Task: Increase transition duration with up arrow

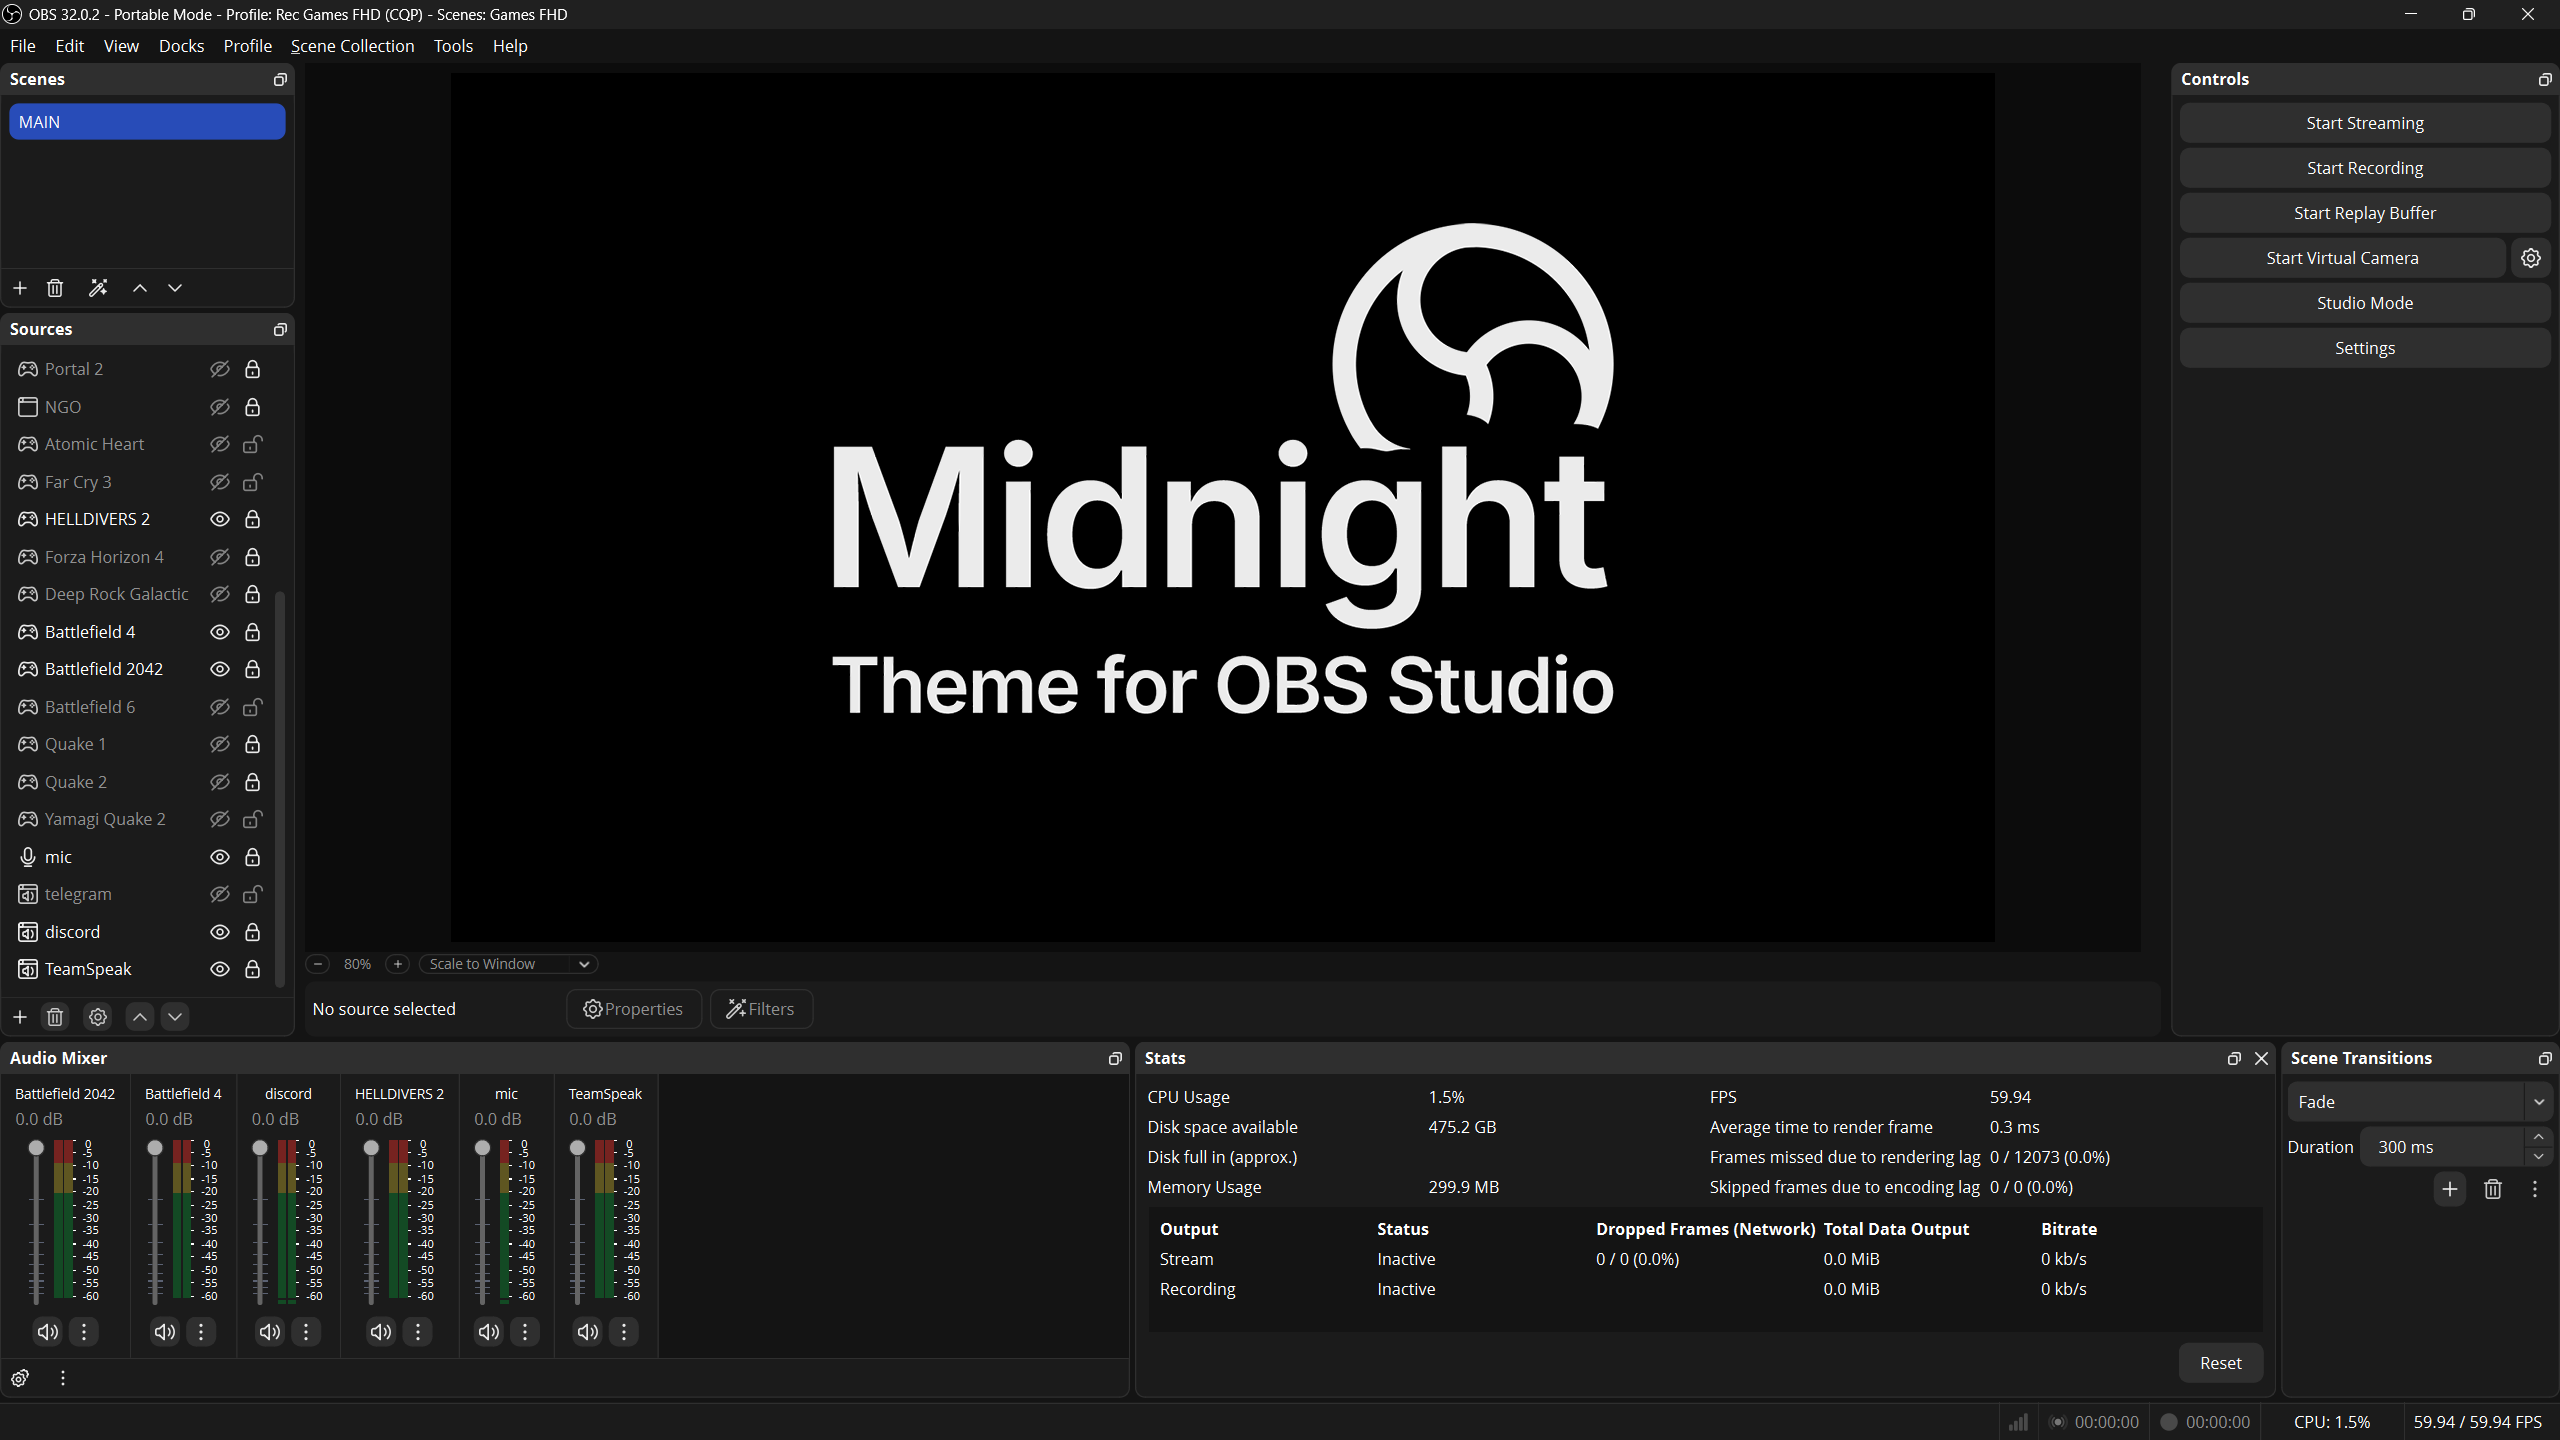Action: [2538, 1137]
